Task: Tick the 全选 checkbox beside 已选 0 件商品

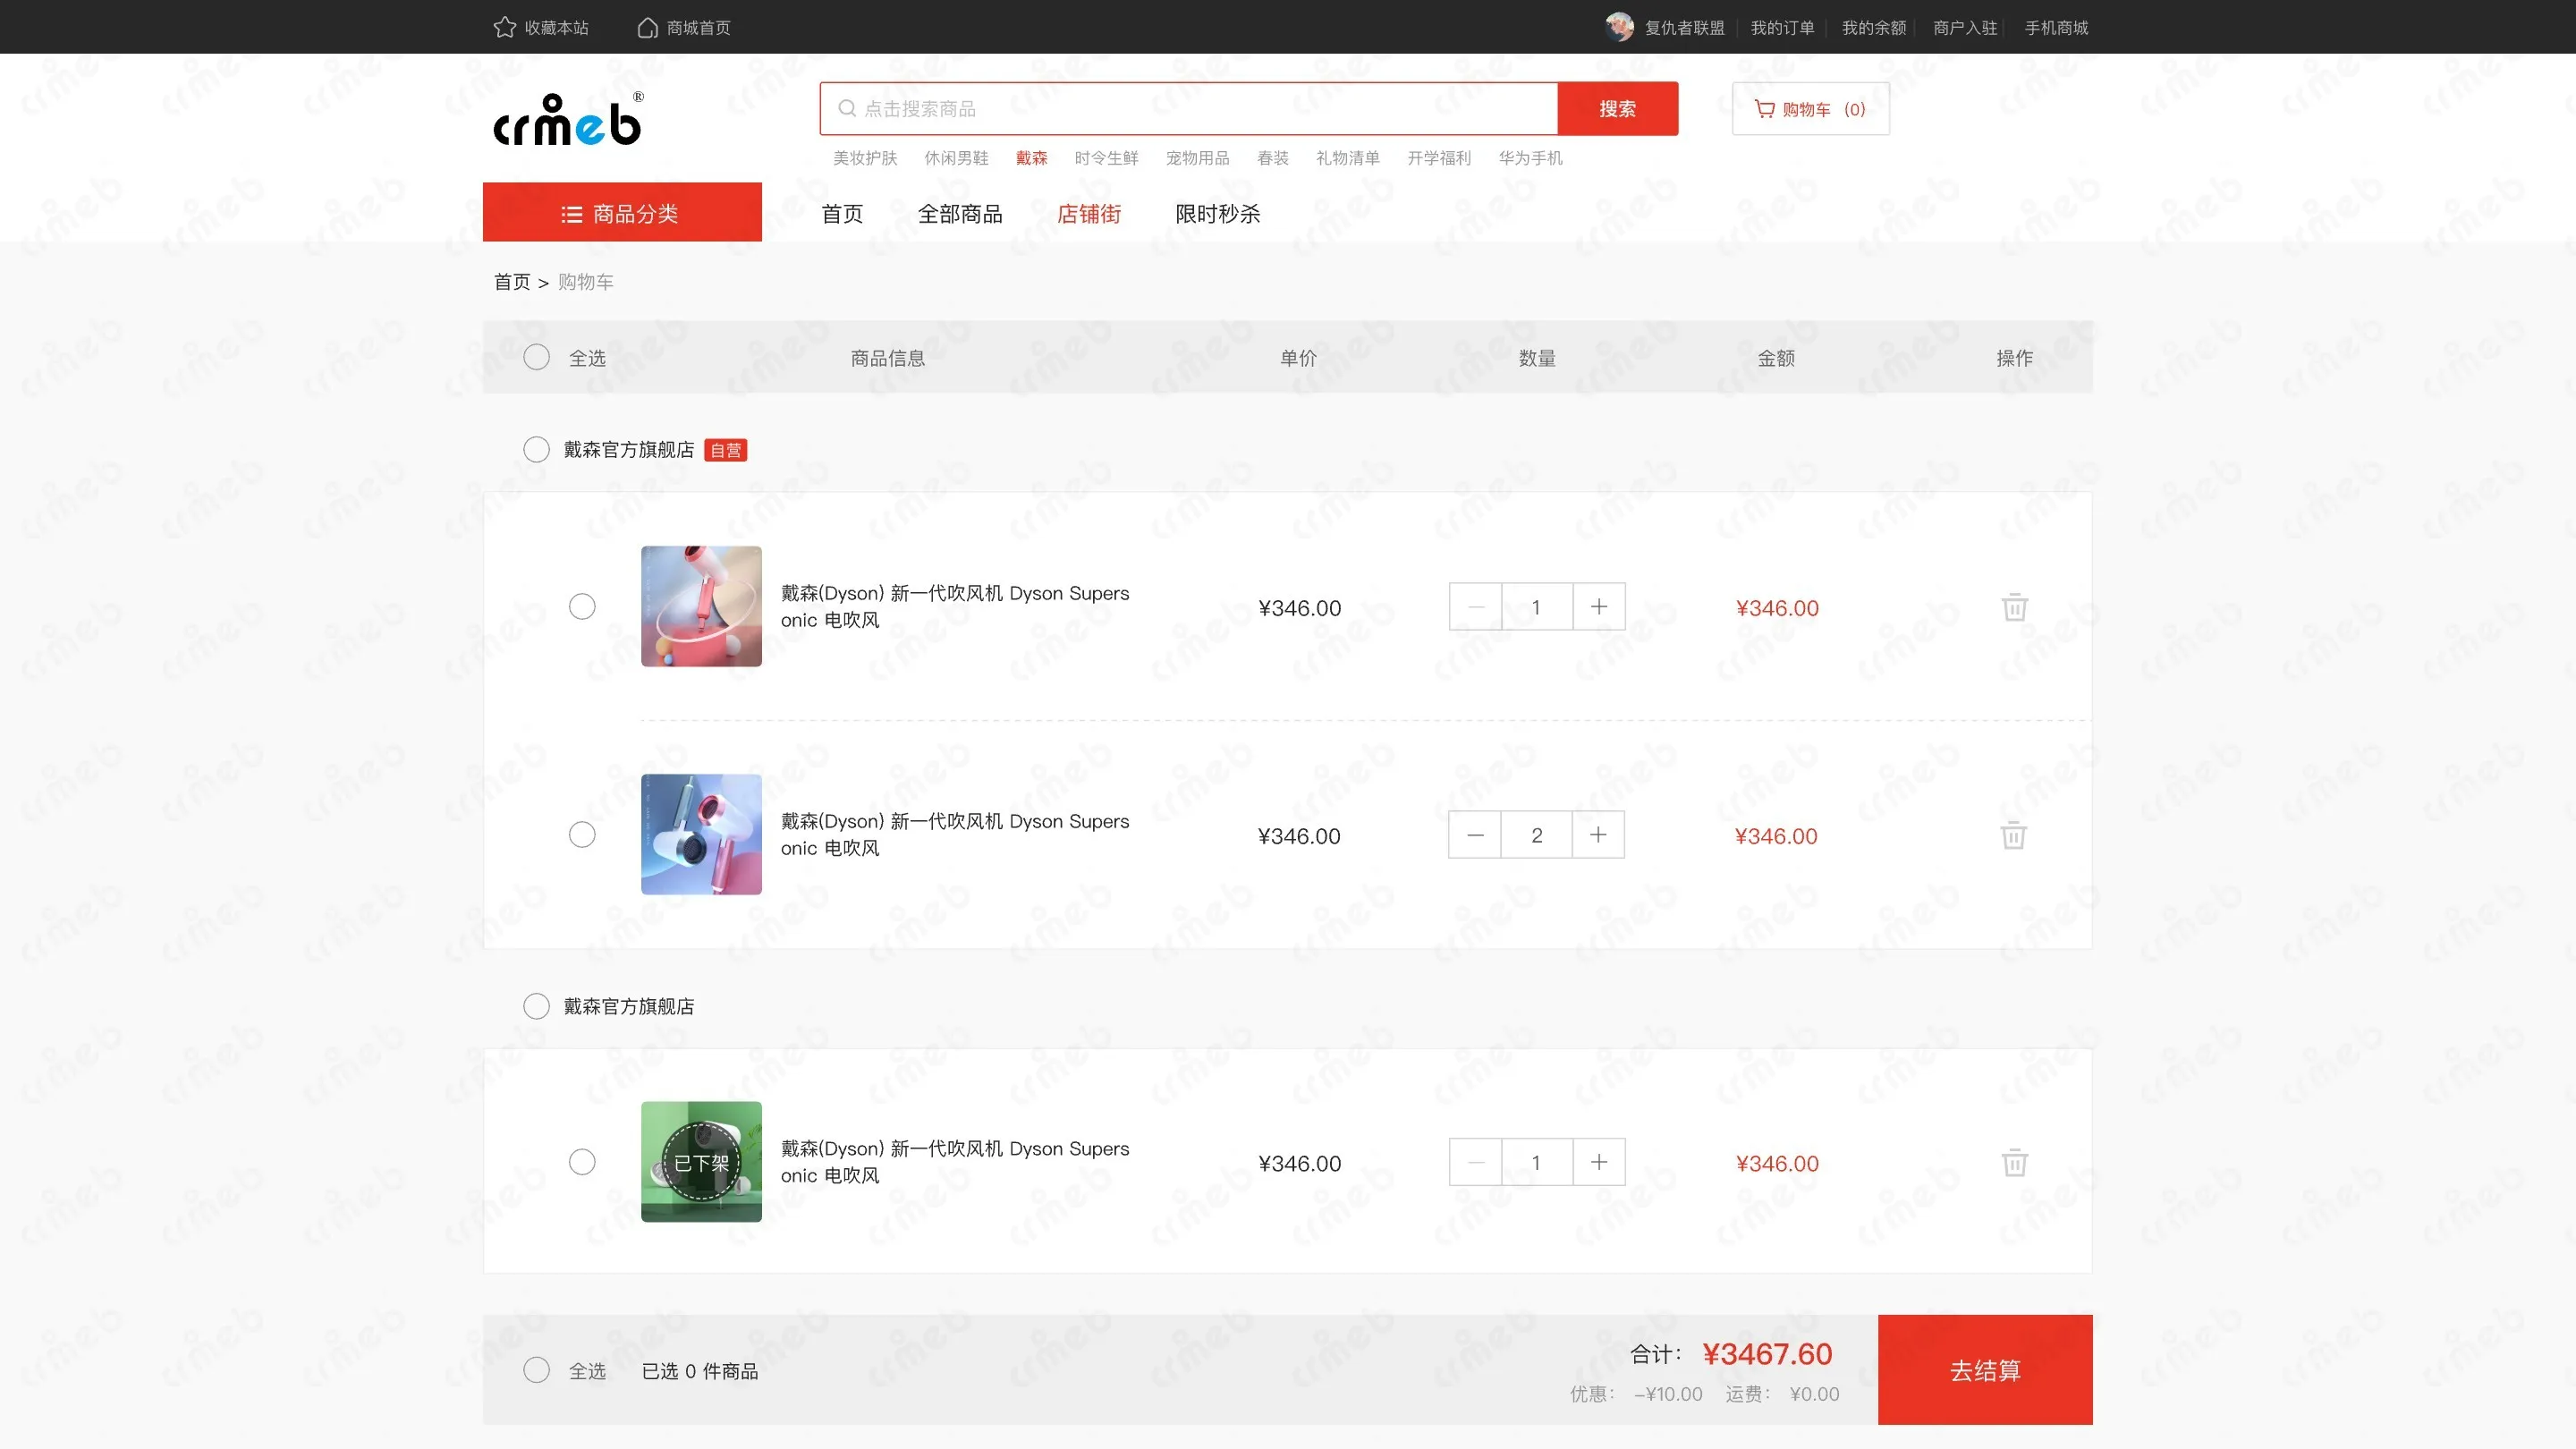Action: (537, 1370)
